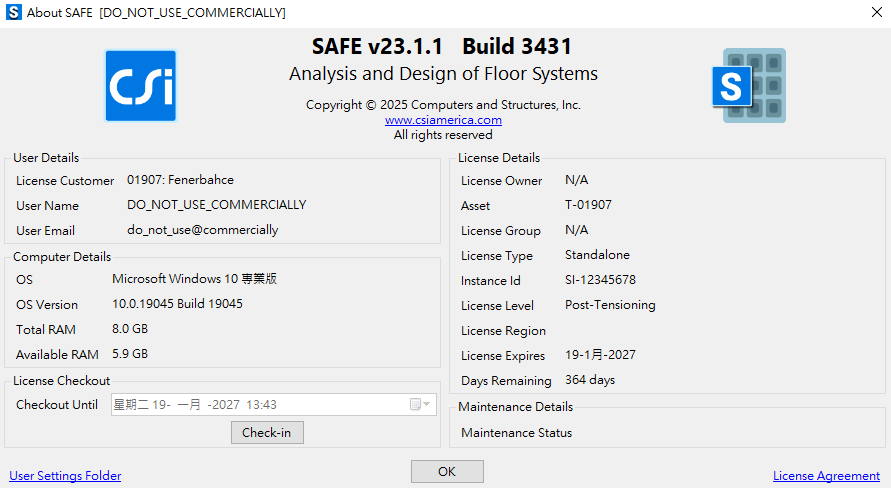The image size is (891, 488).
Task: Click the OS Version label
Action: click(47, 305)
